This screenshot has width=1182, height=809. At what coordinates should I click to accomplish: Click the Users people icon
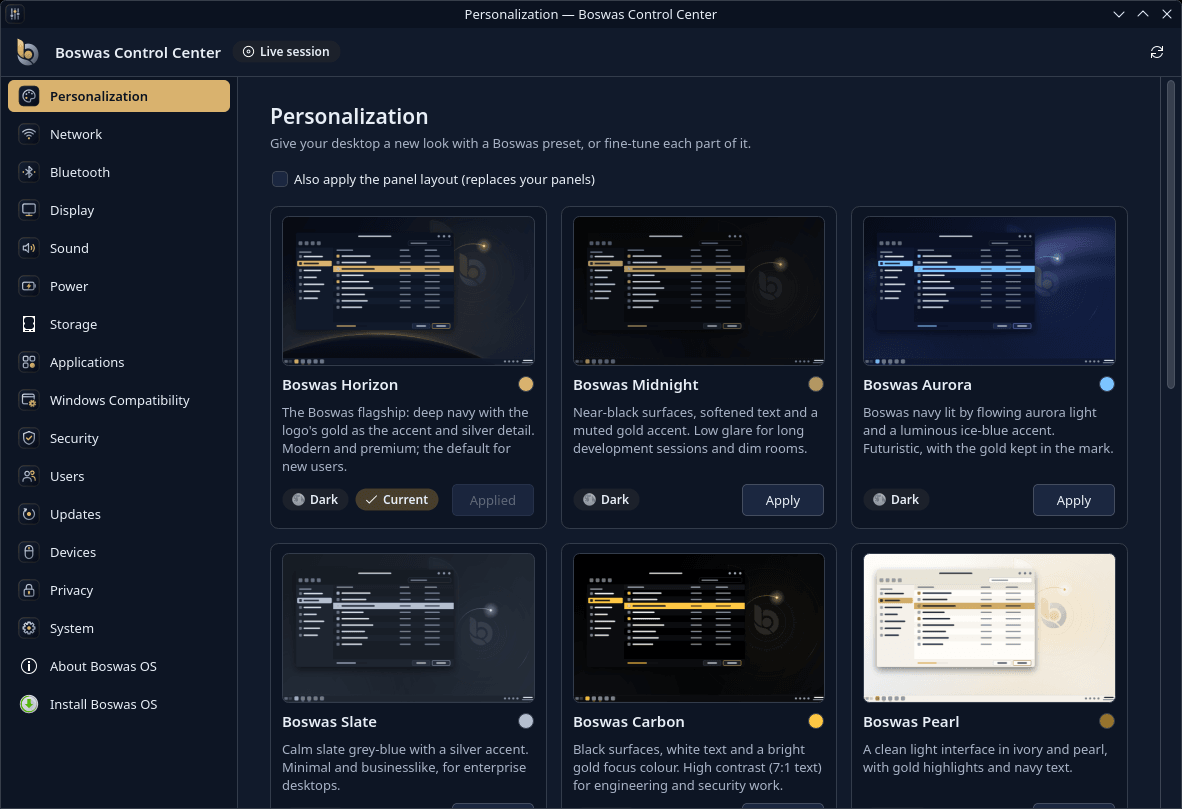29,476
